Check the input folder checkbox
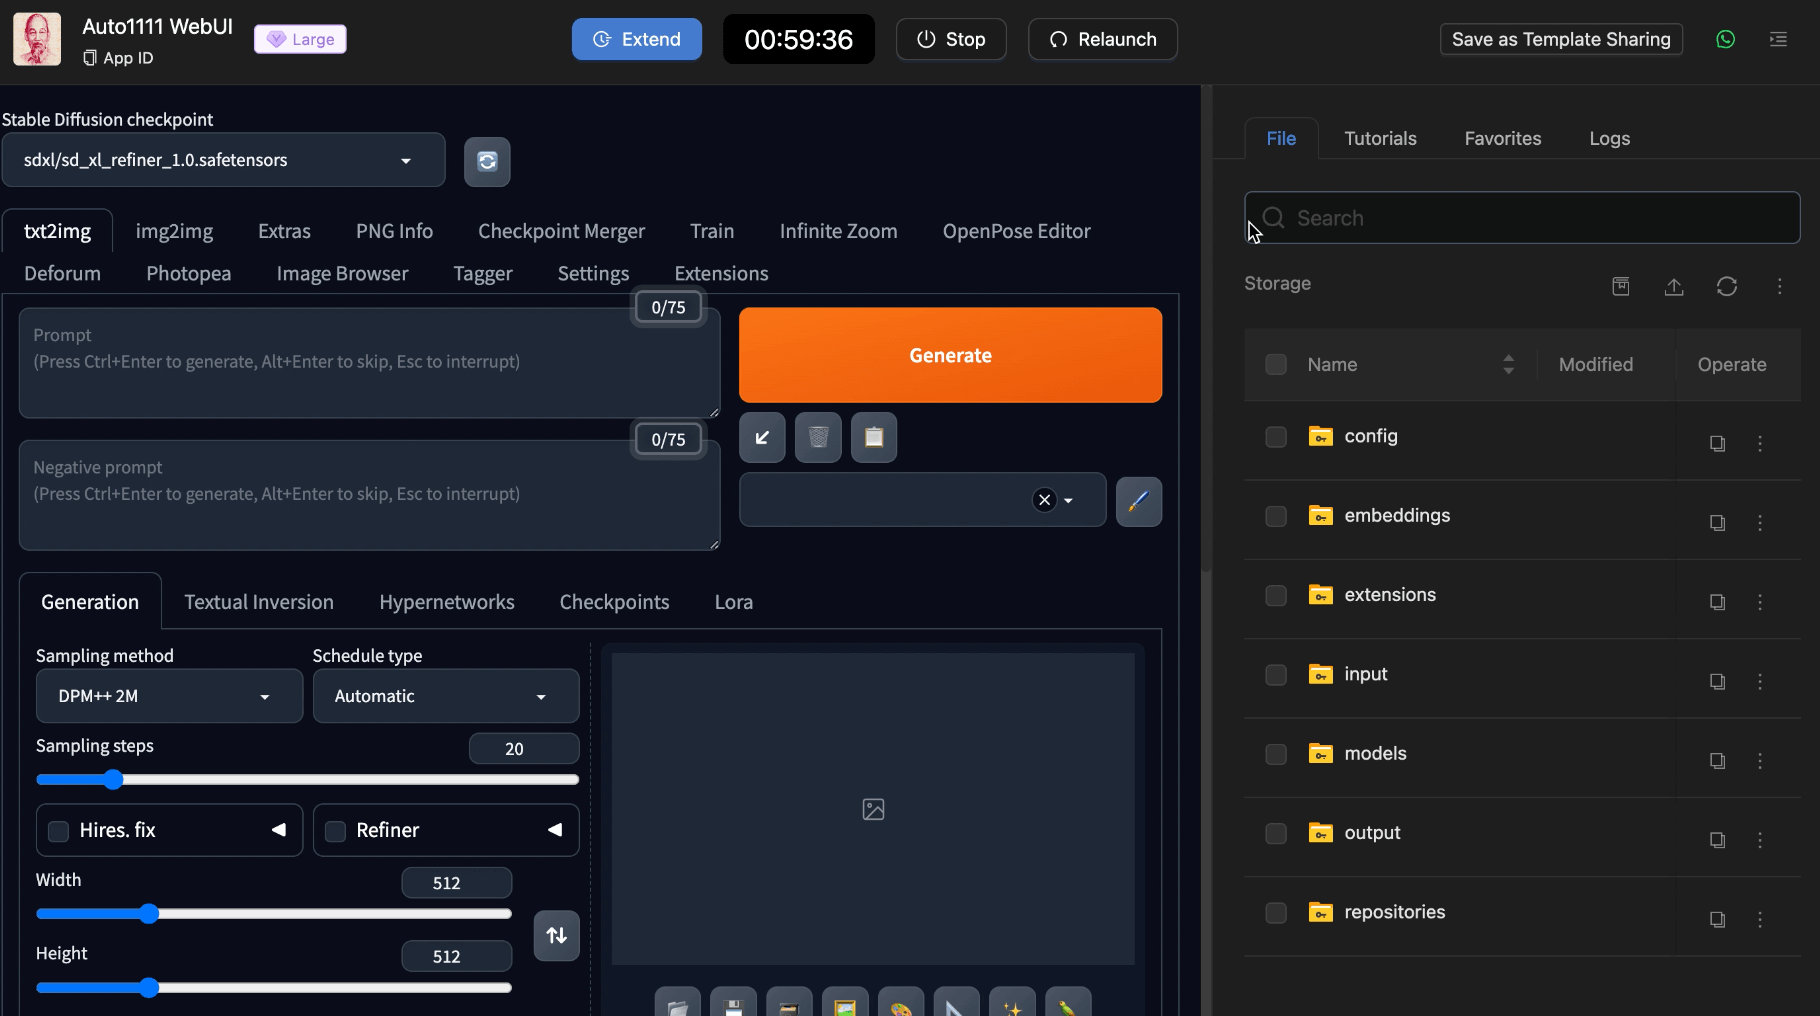Viewport: 1820px width, 1016px height. 1276,675
